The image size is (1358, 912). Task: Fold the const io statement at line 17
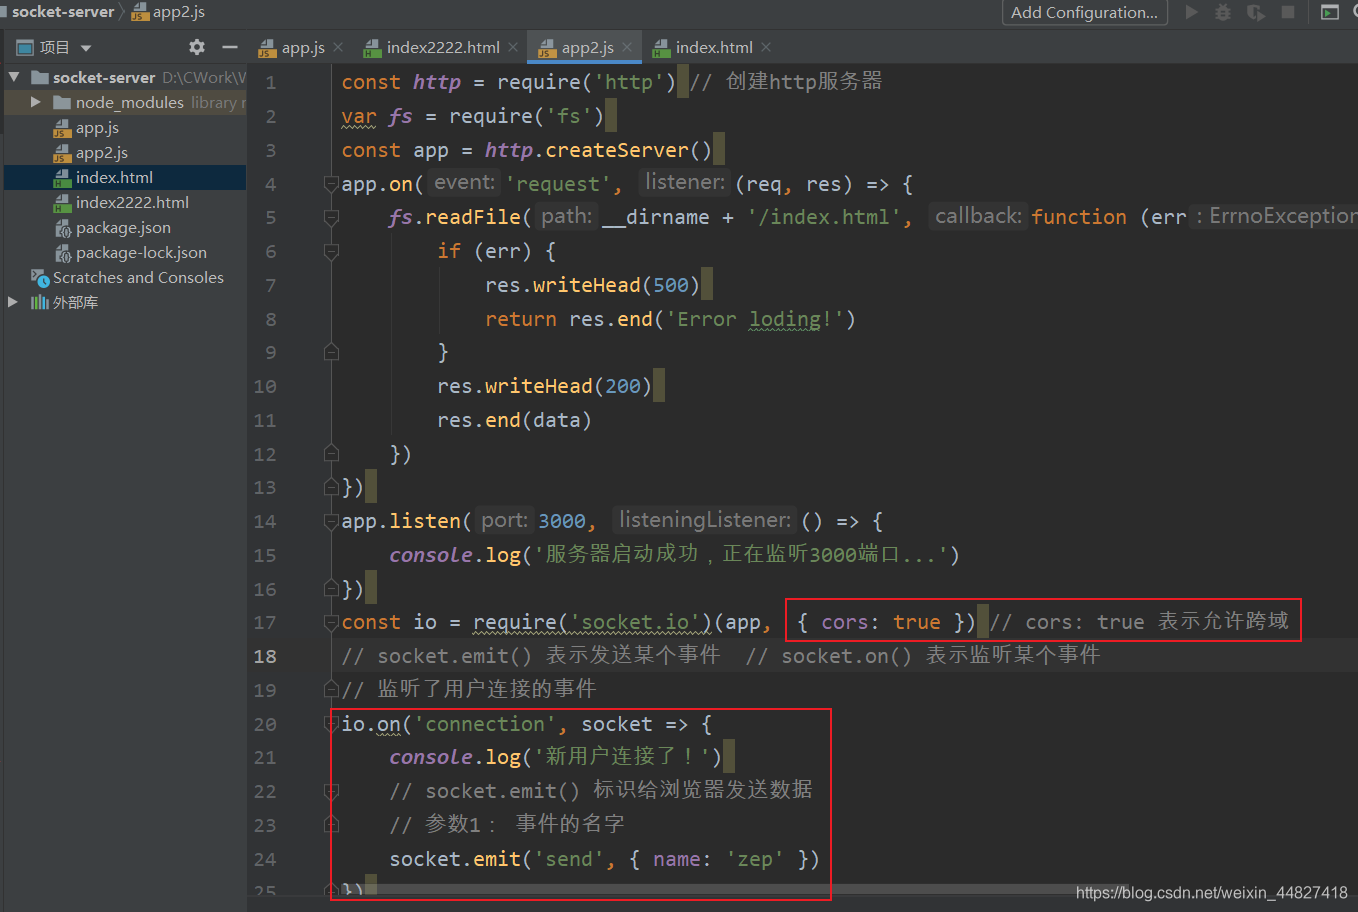point(331,622)
